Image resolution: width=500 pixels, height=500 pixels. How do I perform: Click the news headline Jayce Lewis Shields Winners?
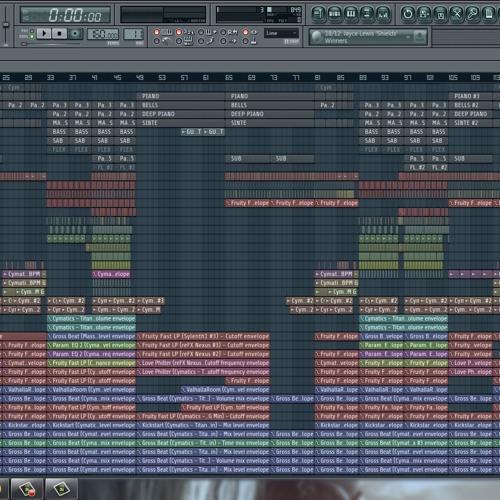tap(361, 37)
